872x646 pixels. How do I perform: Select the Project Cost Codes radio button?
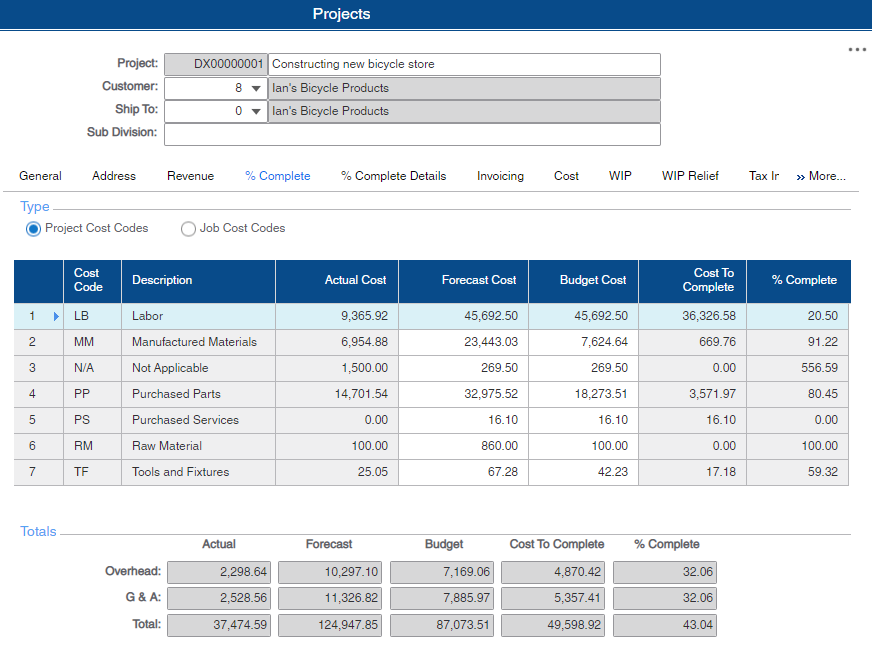pyautogui.click(x=34, y=229)
